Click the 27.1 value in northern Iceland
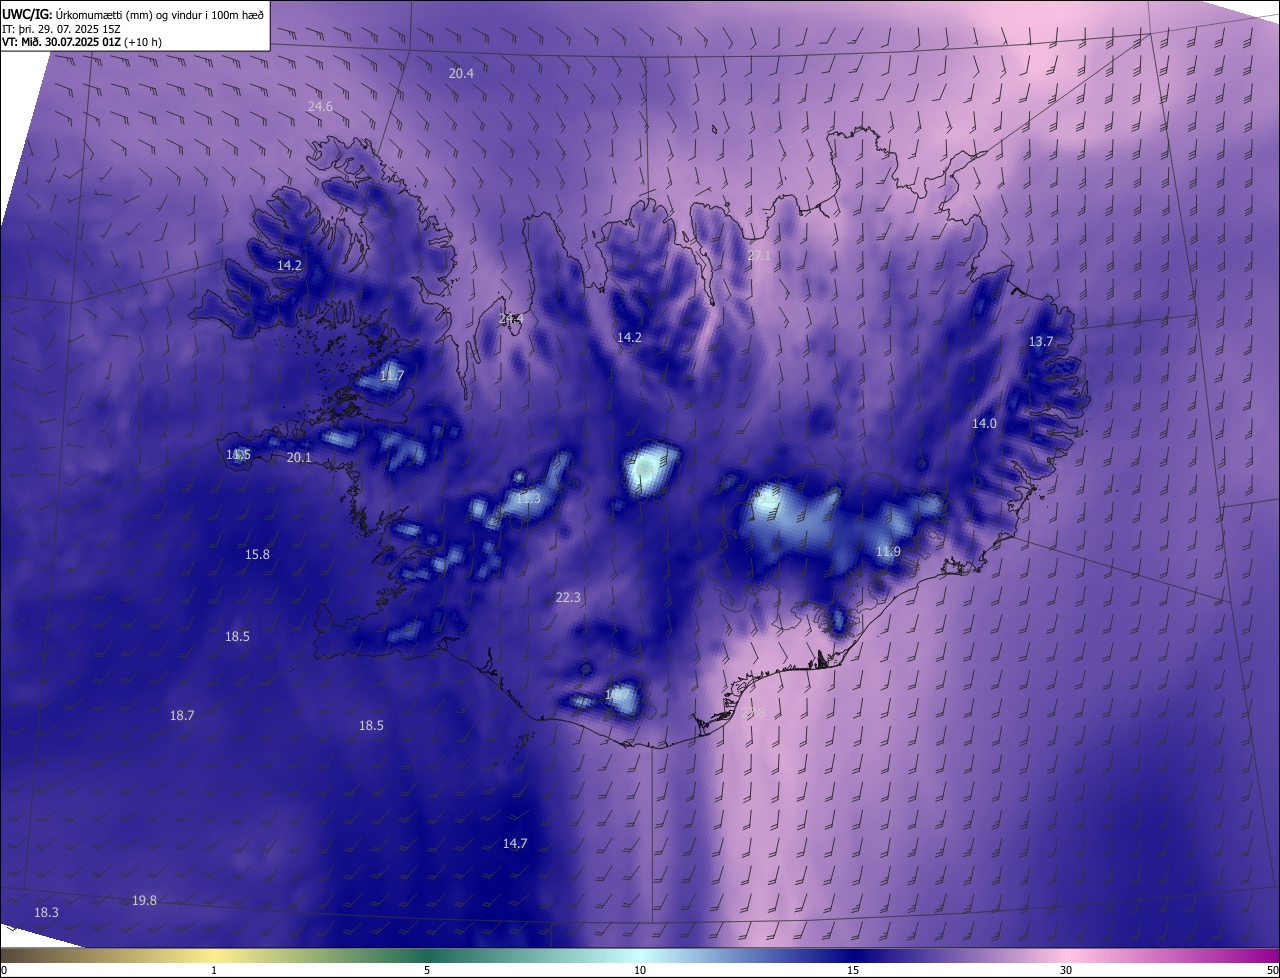This screenshot has width=1280, height=978. point(760,256)
